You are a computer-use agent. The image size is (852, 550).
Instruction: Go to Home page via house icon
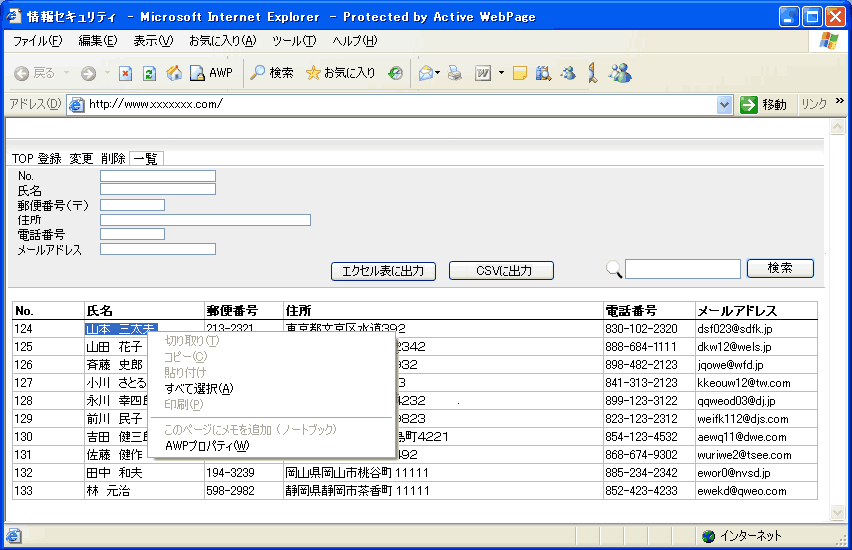[x=174, y=73]
